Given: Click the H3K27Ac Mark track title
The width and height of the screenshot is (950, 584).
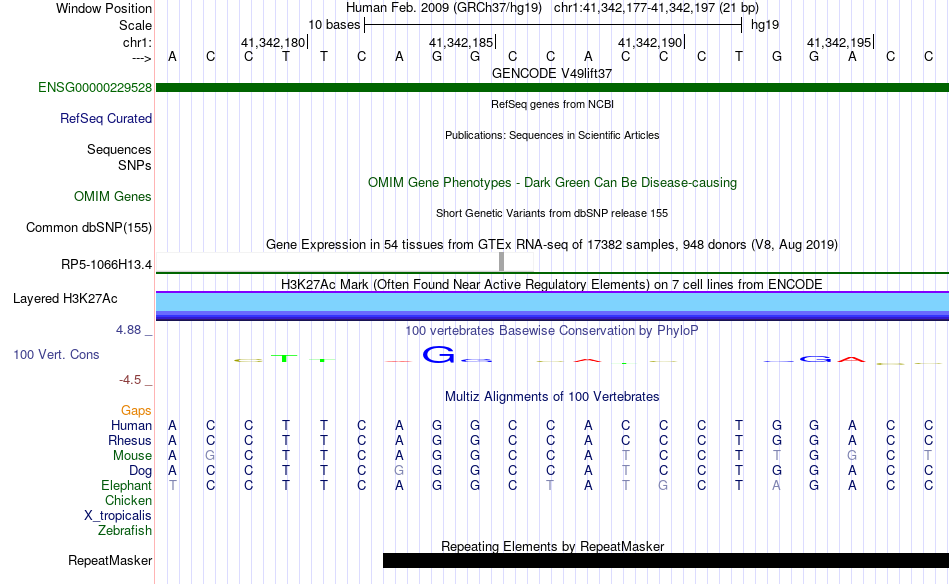Looking at the screenshot, I should pyautogui.click(x=552, y=285).
